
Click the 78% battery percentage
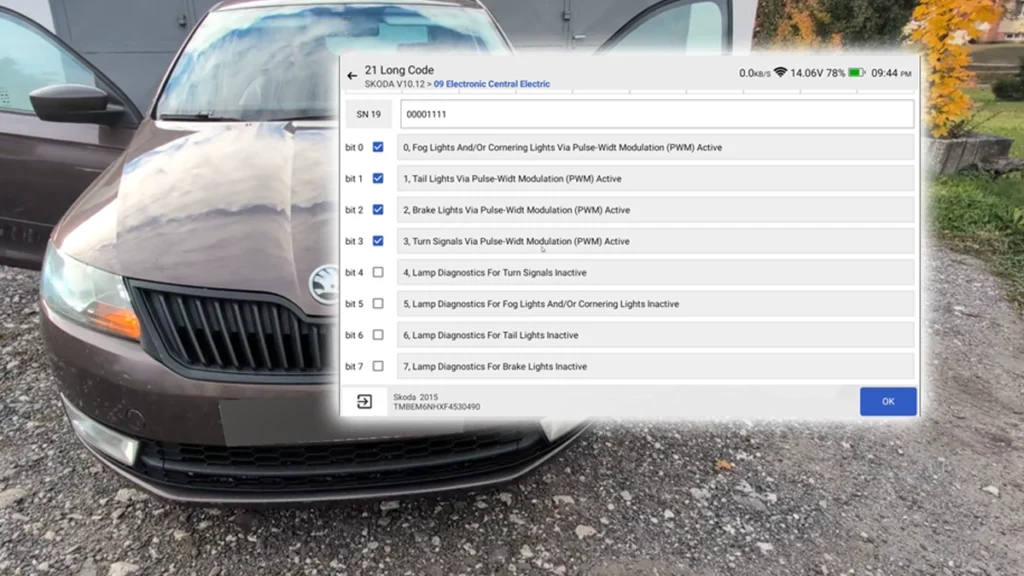click(x=835, y=73)
